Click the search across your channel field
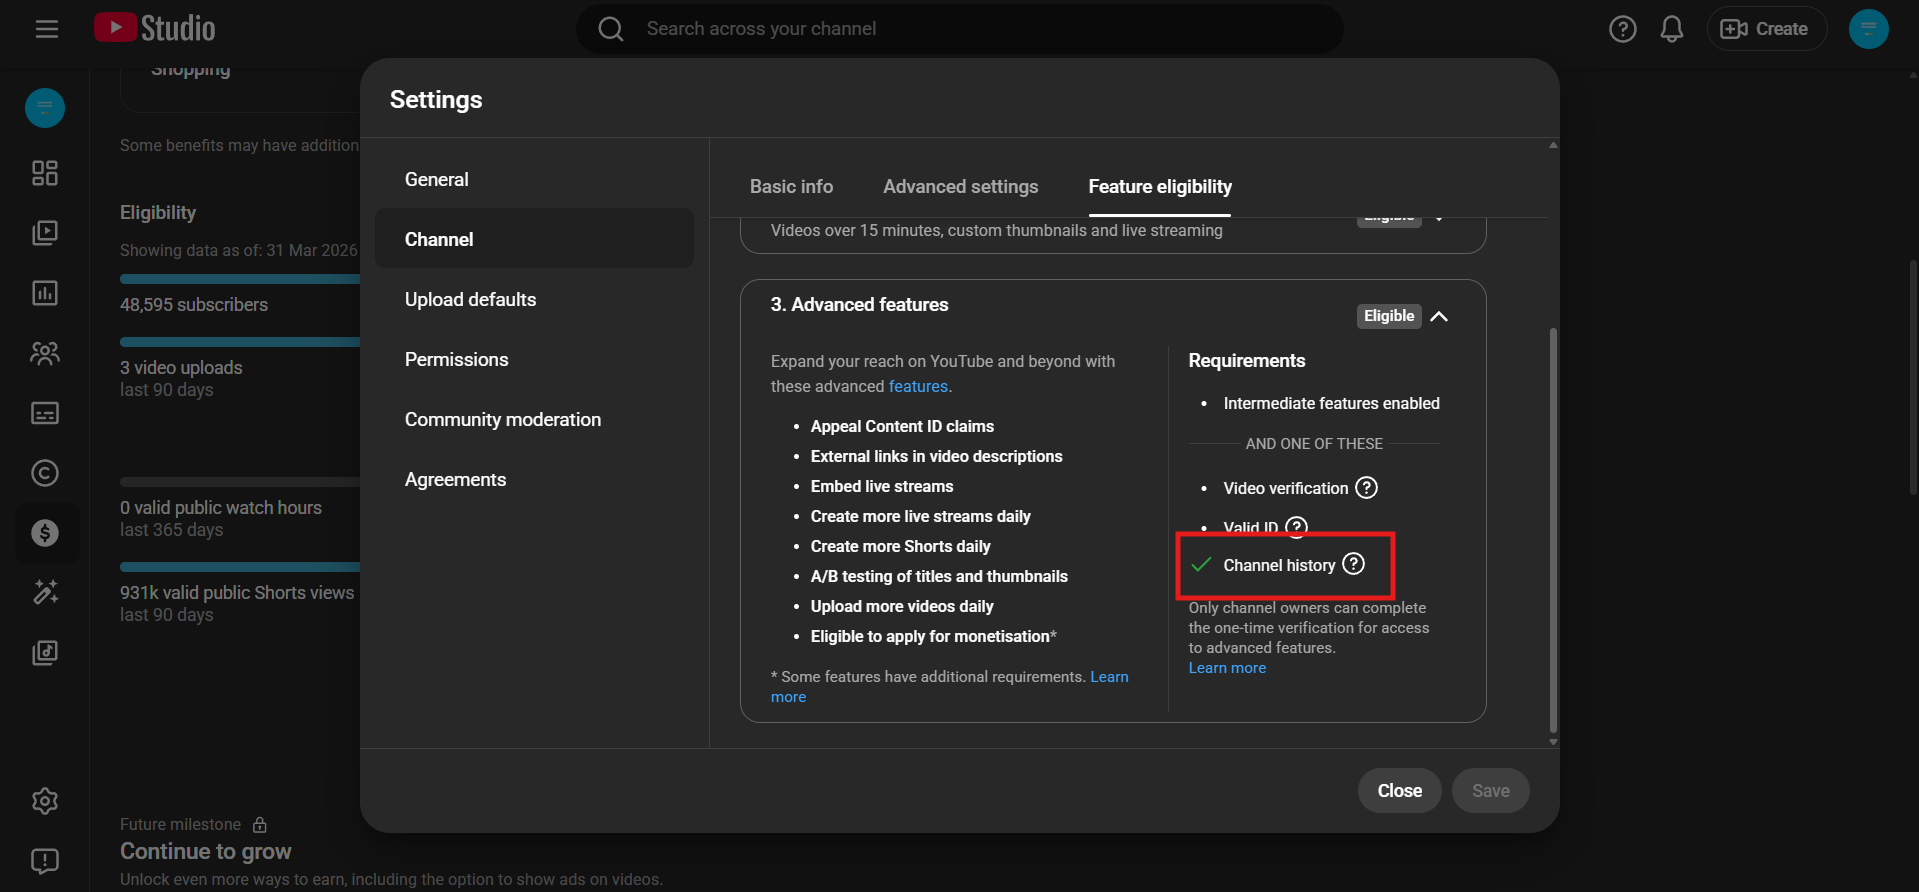The height and width of the screenshot is (892, 1919). coord(960,29)
